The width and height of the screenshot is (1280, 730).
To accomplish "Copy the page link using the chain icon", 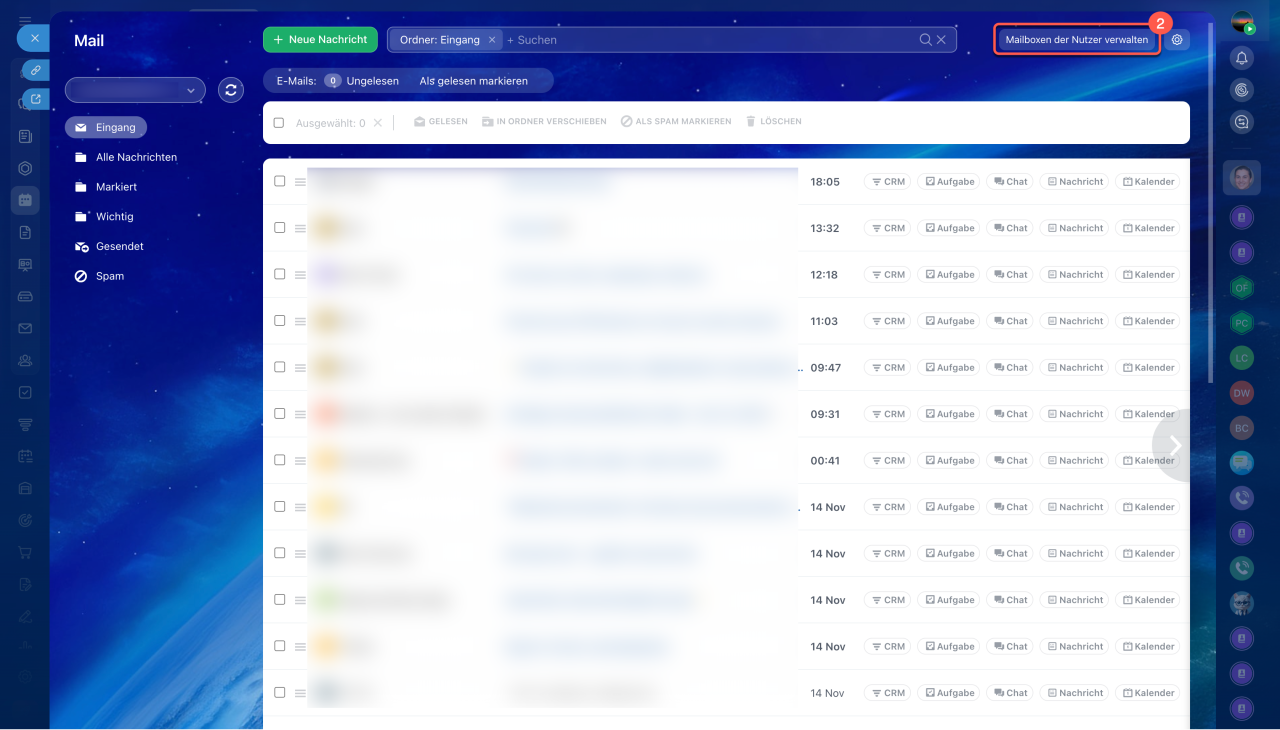I will (x=35, y=70).
